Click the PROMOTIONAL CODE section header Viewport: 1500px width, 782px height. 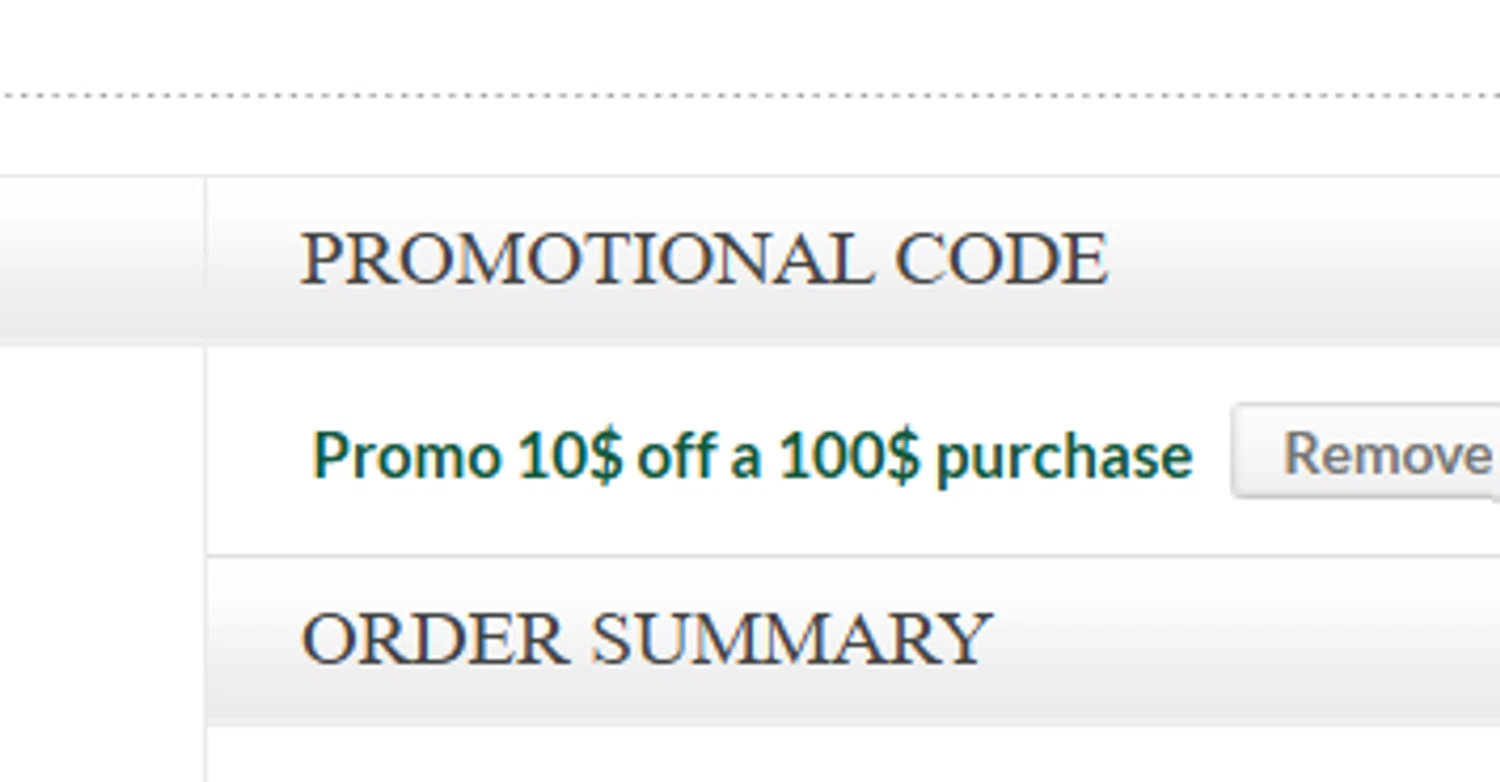pos(704,259)
